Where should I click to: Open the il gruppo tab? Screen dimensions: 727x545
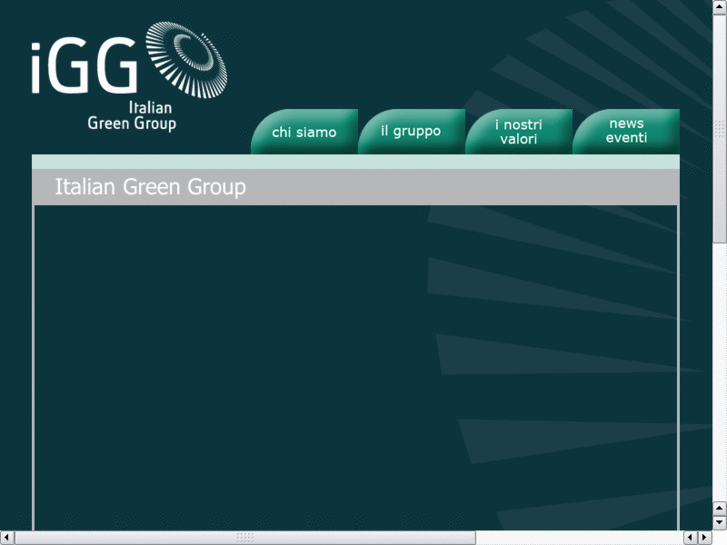412,132
